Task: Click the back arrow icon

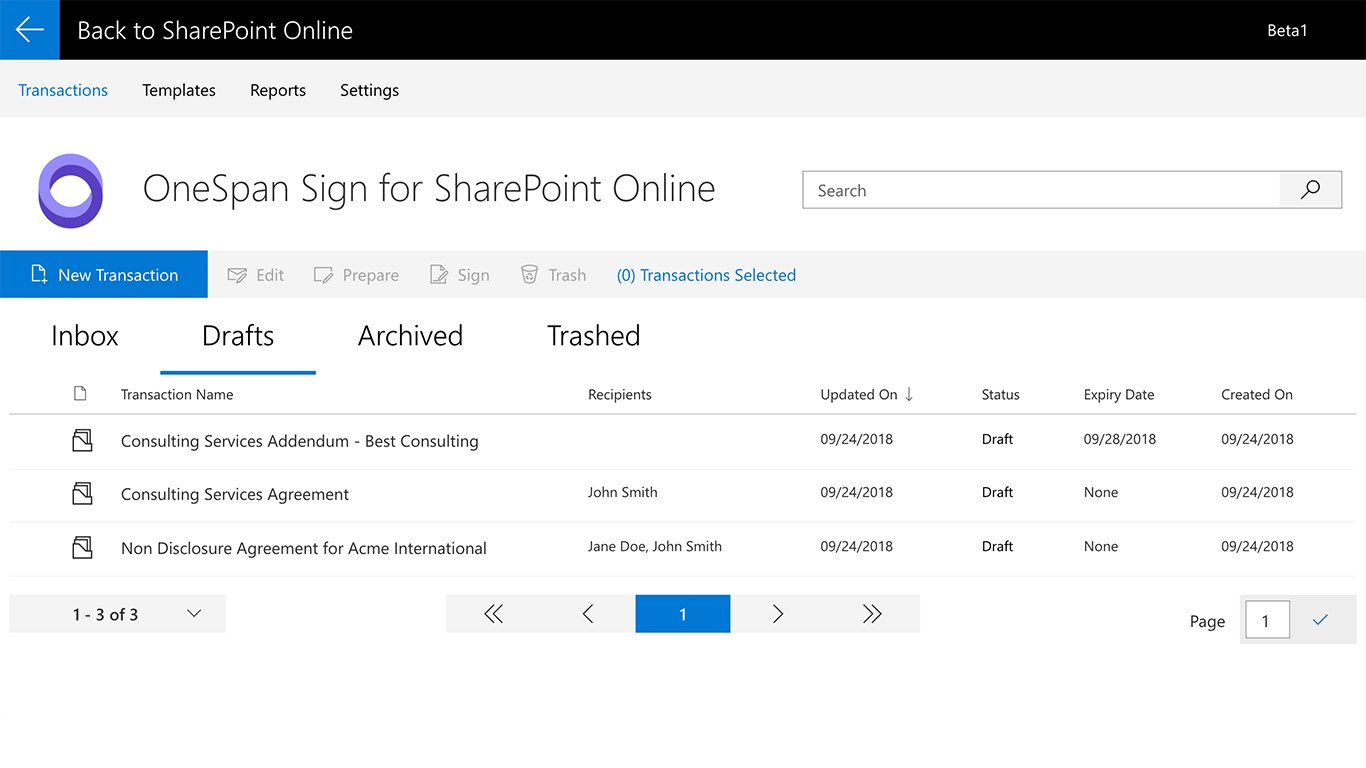Action: [30, 30]
